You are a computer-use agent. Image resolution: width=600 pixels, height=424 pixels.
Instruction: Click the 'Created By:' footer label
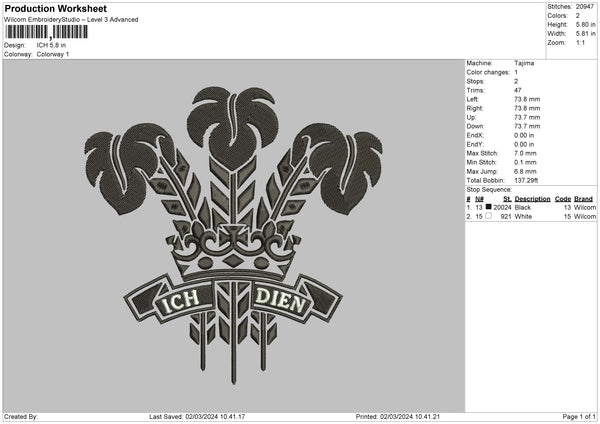pos(21,417)
